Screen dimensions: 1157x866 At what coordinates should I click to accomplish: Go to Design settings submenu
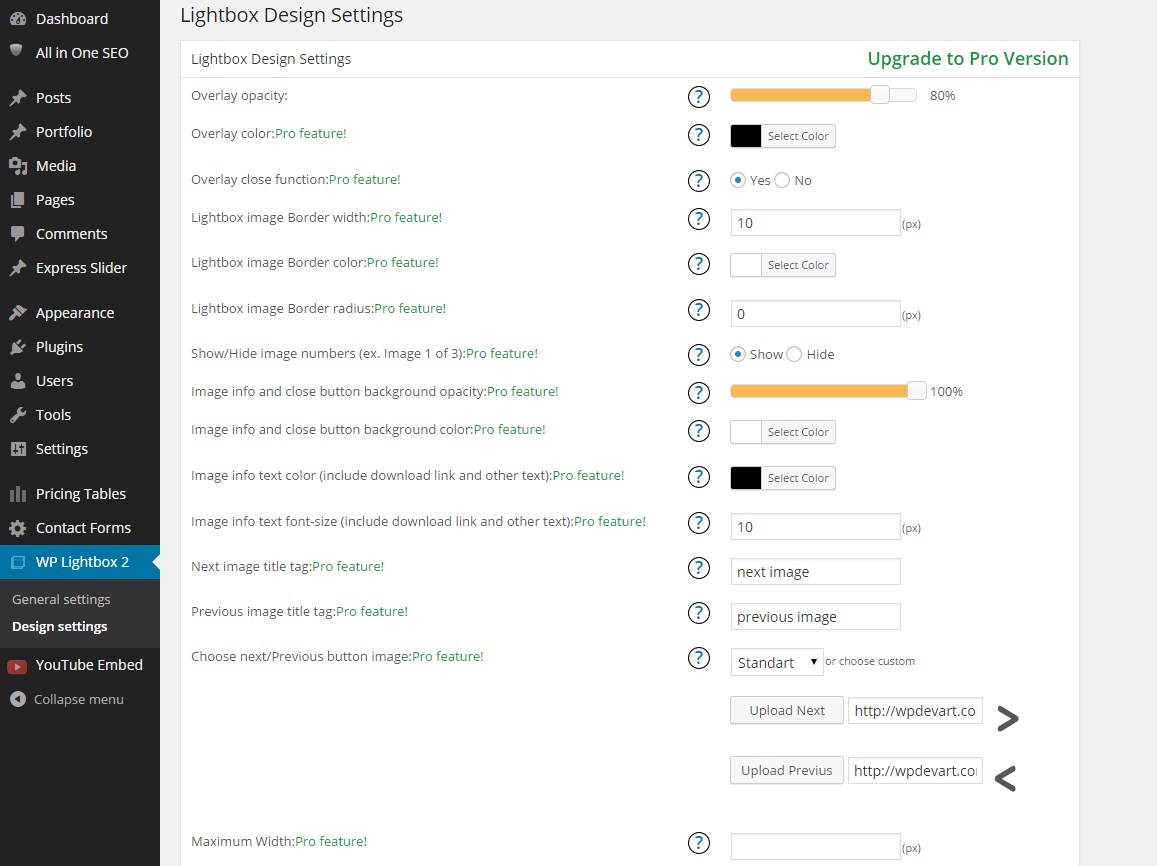point(60,626)
